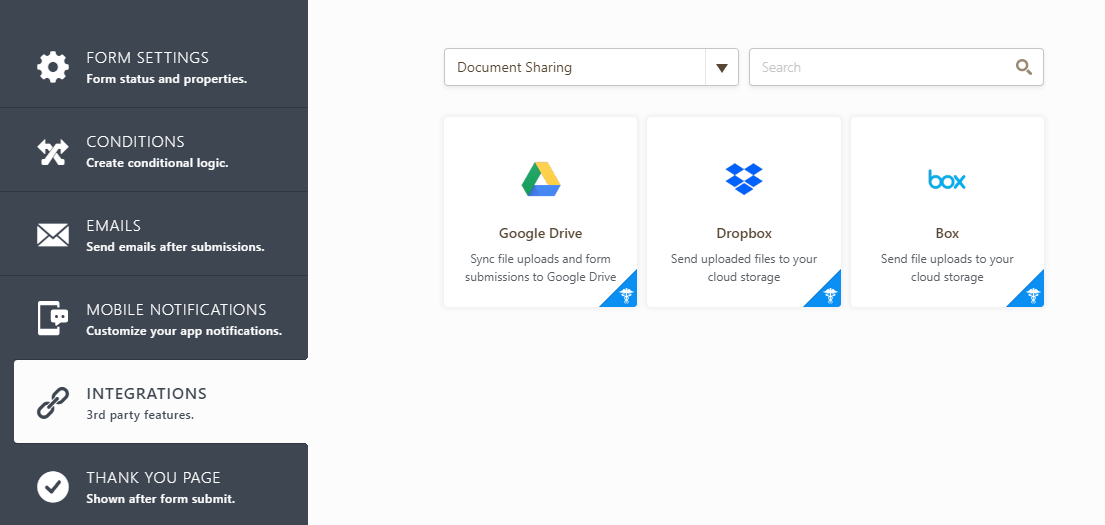Focus the integrations Search field
Image resolution: width=1105 pixels, height=525 pixels.
[880, 68]
